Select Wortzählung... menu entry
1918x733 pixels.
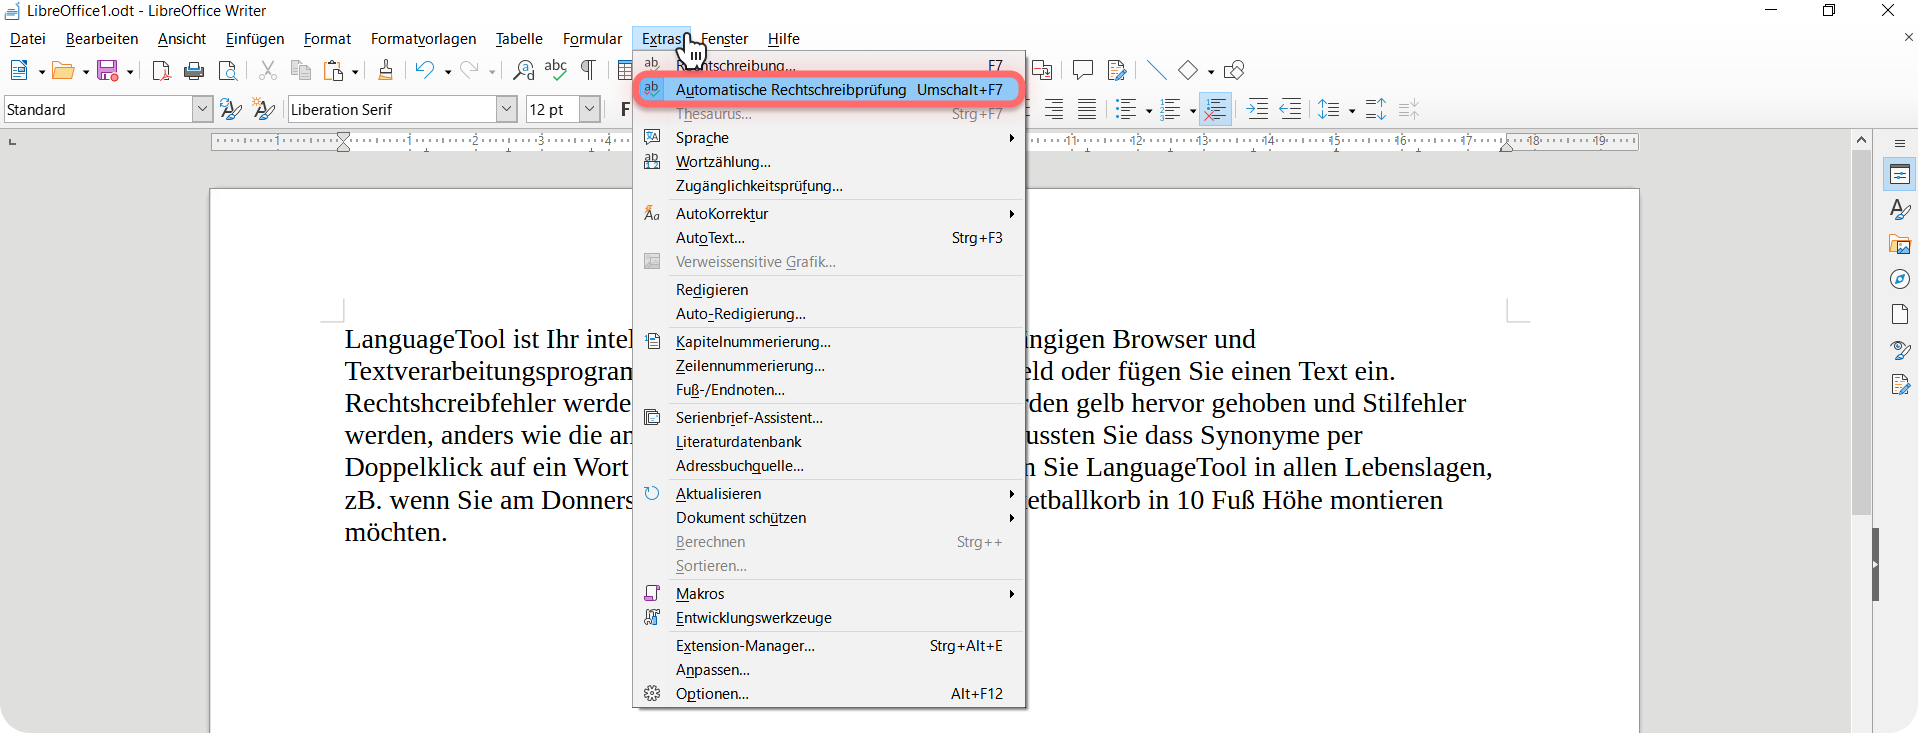pos(830,162)
